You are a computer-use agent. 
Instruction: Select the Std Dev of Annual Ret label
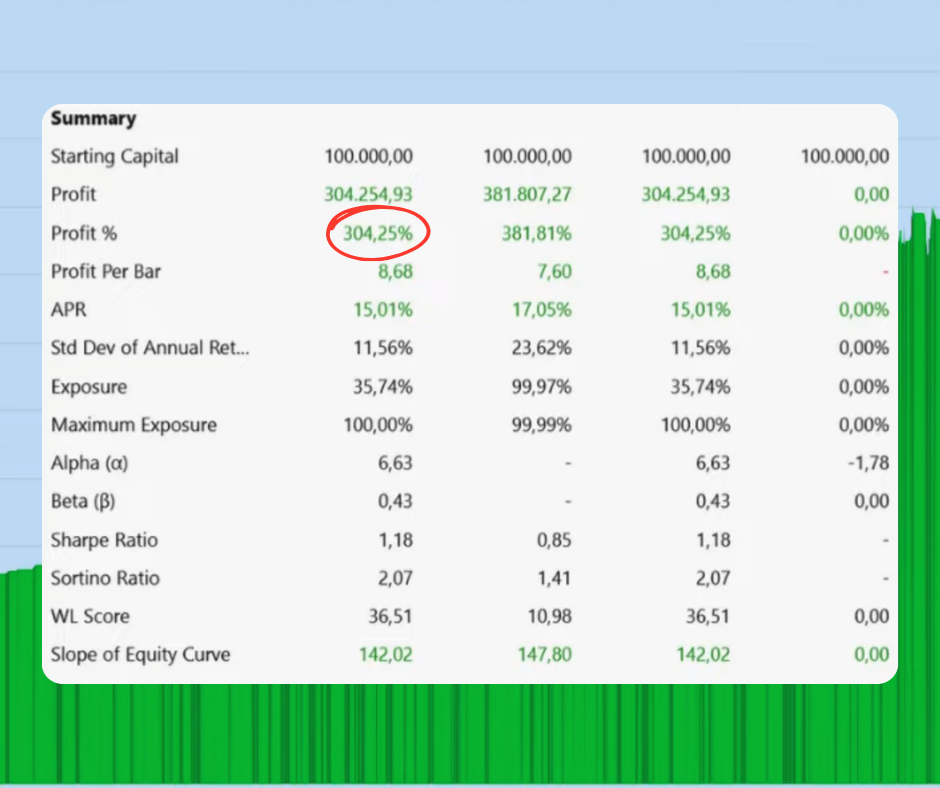click(x=151, y=348)
